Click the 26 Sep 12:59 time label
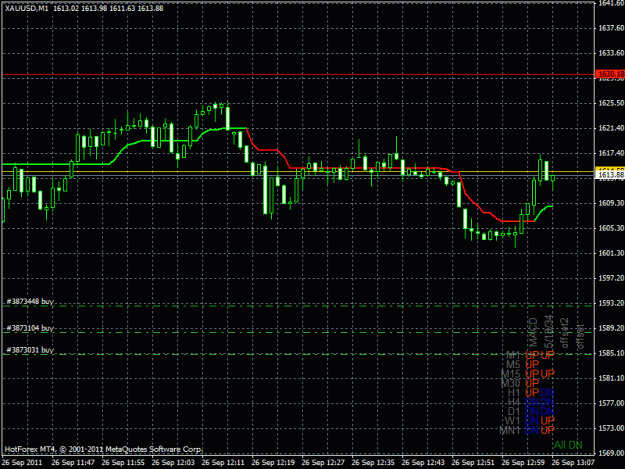 pyautogui.click(x=523, y=463)
